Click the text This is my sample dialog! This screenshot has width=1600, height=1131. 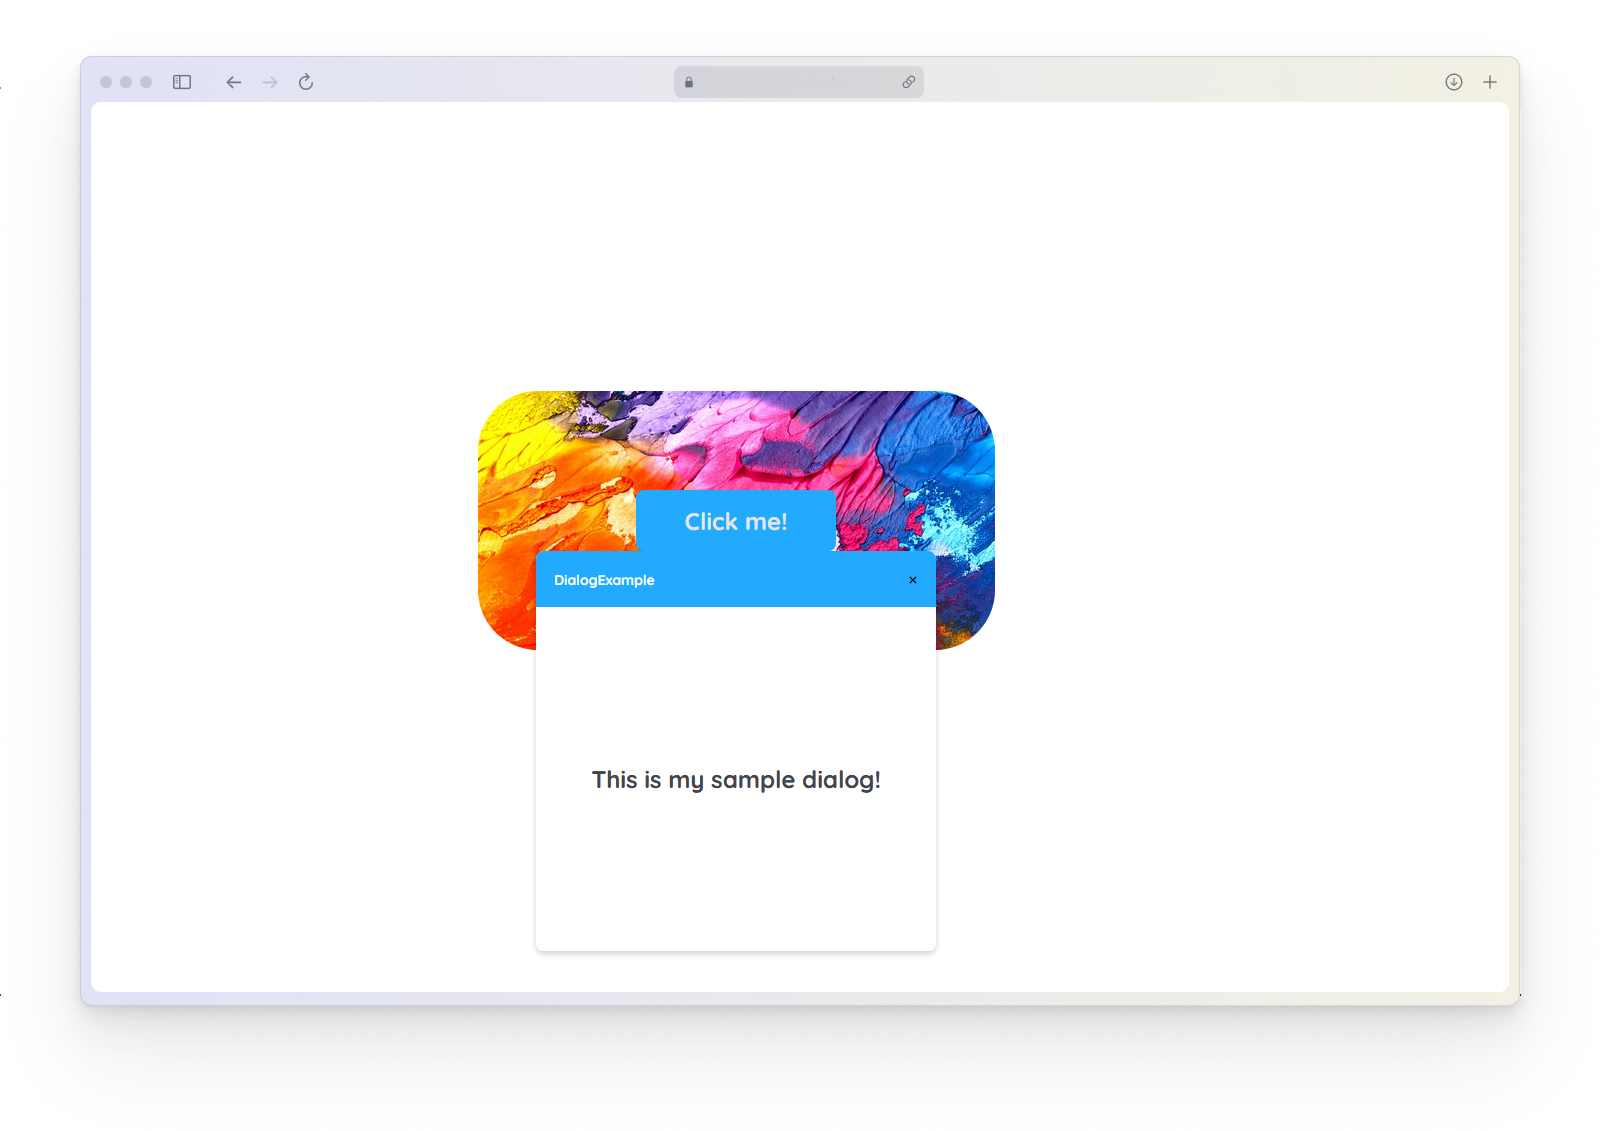click(735, 780)
